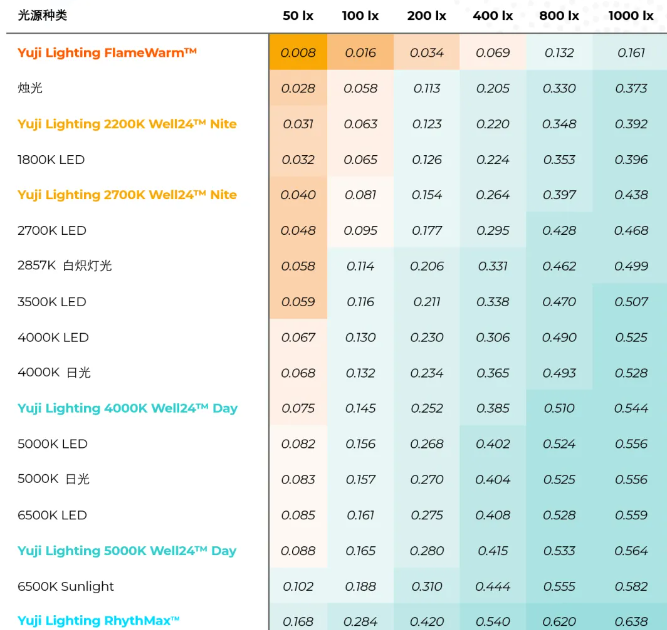Click the 0.206 cell

427,266
